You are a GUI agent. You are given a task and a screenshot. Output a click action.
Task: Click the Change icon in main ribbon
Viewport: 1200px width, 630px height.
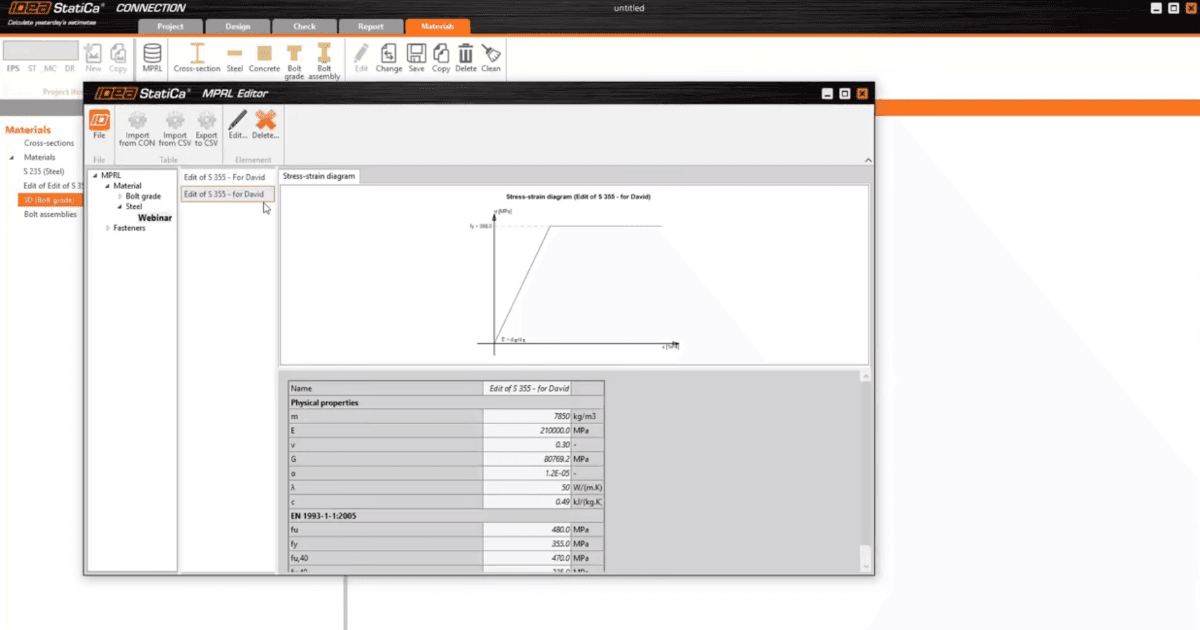tap(389, 57)
